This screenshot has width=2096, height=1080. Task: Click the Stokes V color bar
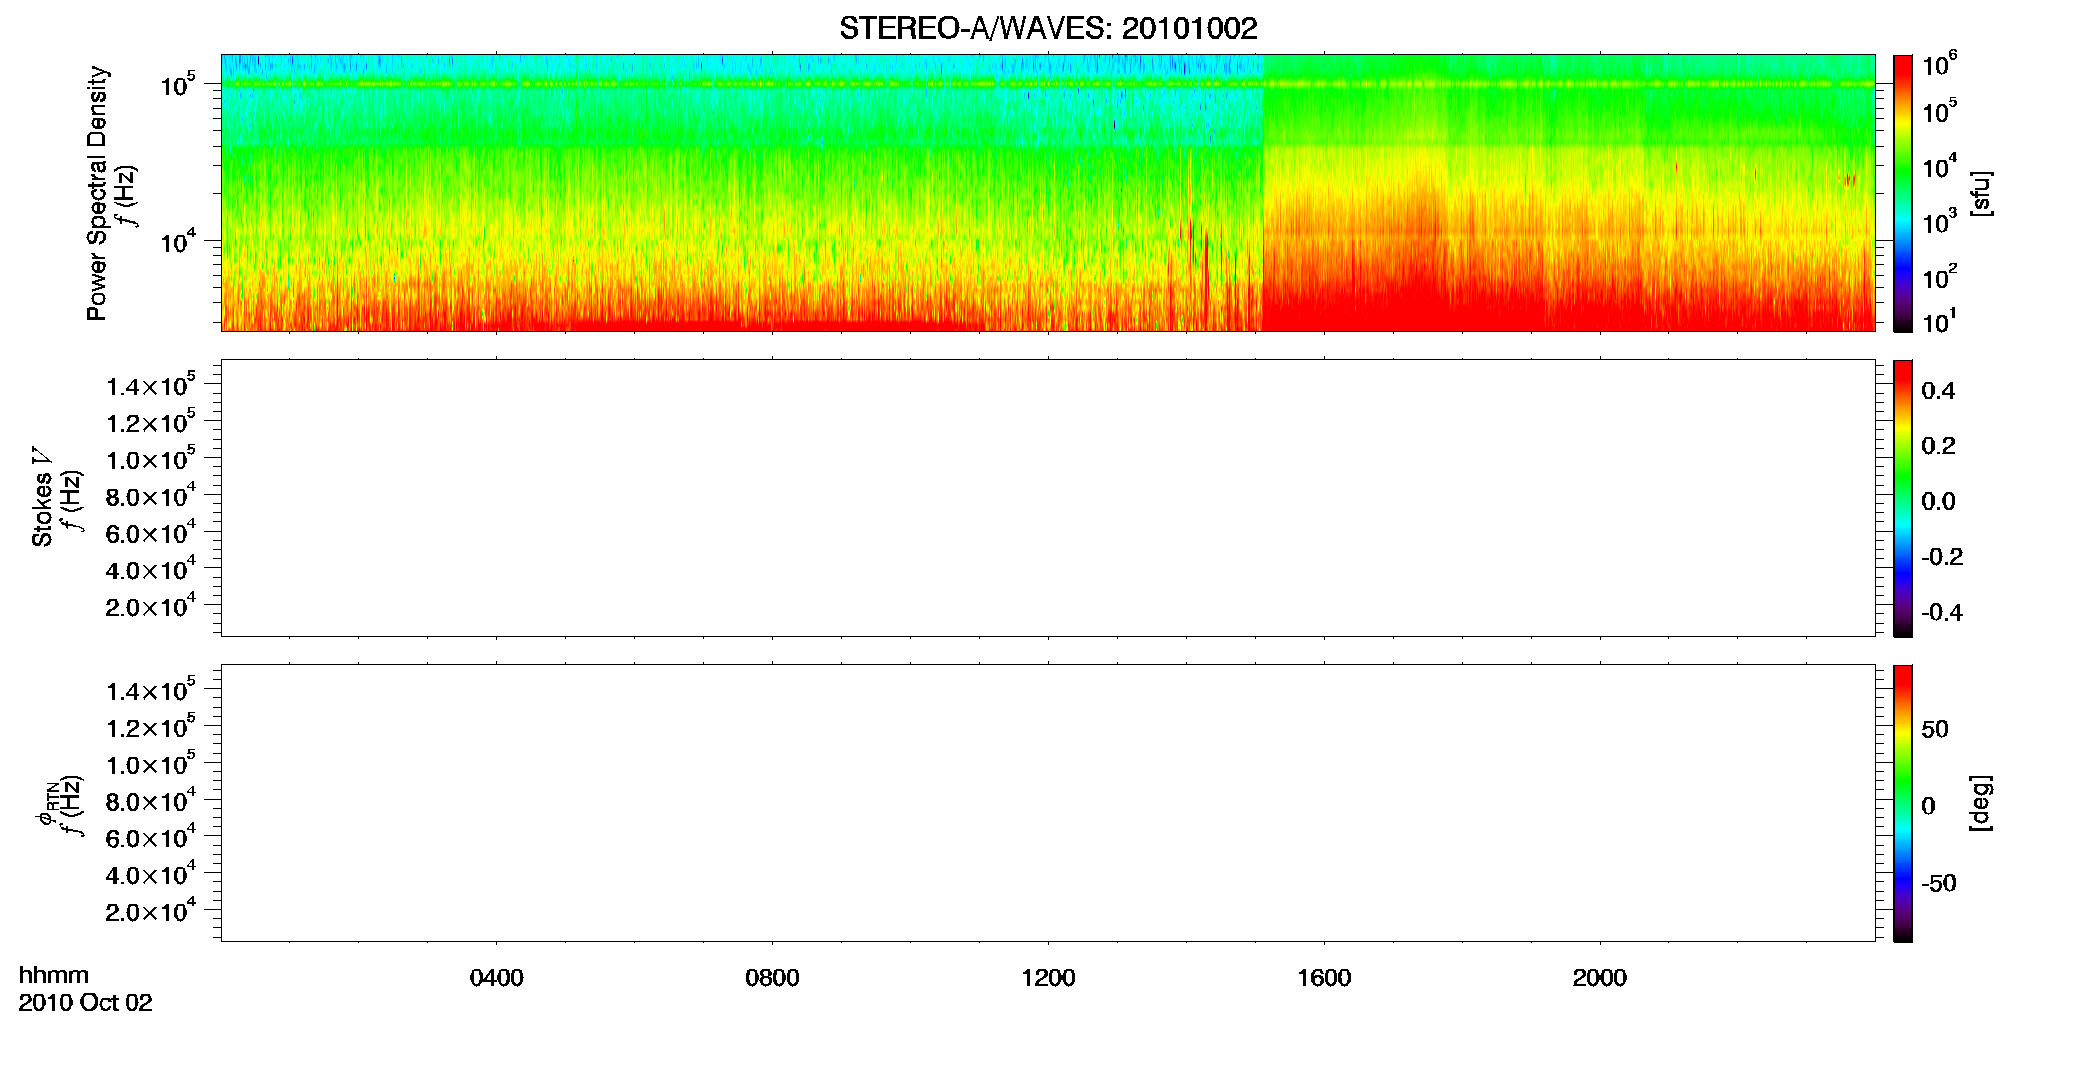1903,498
